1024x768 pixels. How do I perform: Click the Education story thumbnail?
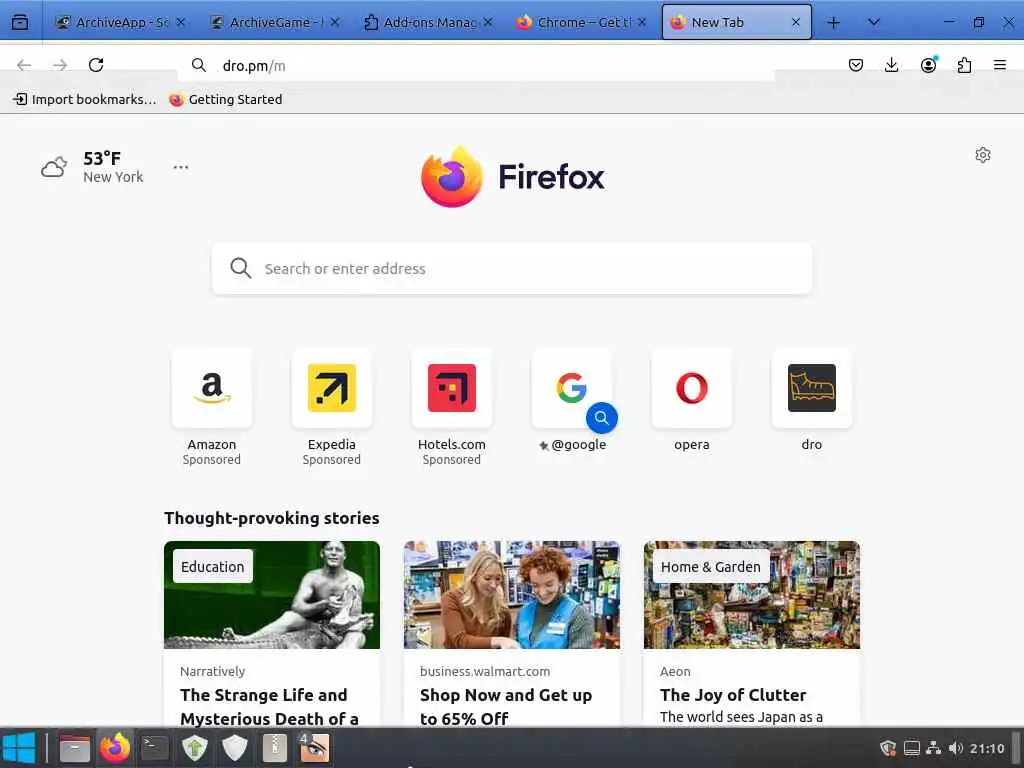(272, 595)
